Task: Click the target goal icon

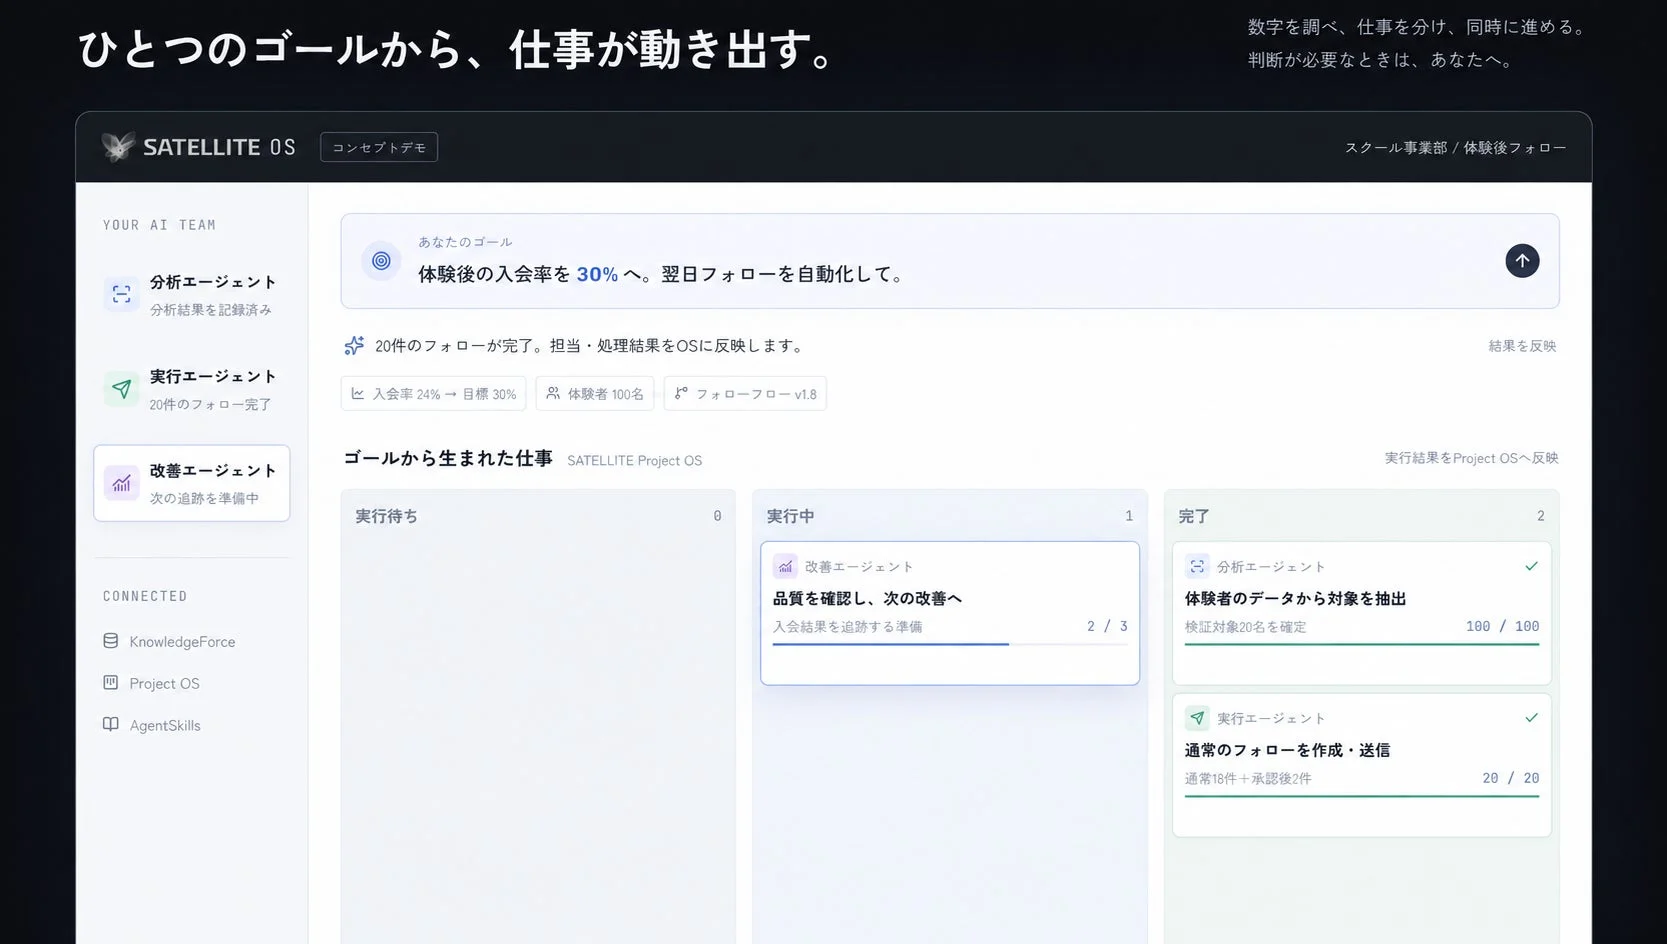Action: coord(381,261)
